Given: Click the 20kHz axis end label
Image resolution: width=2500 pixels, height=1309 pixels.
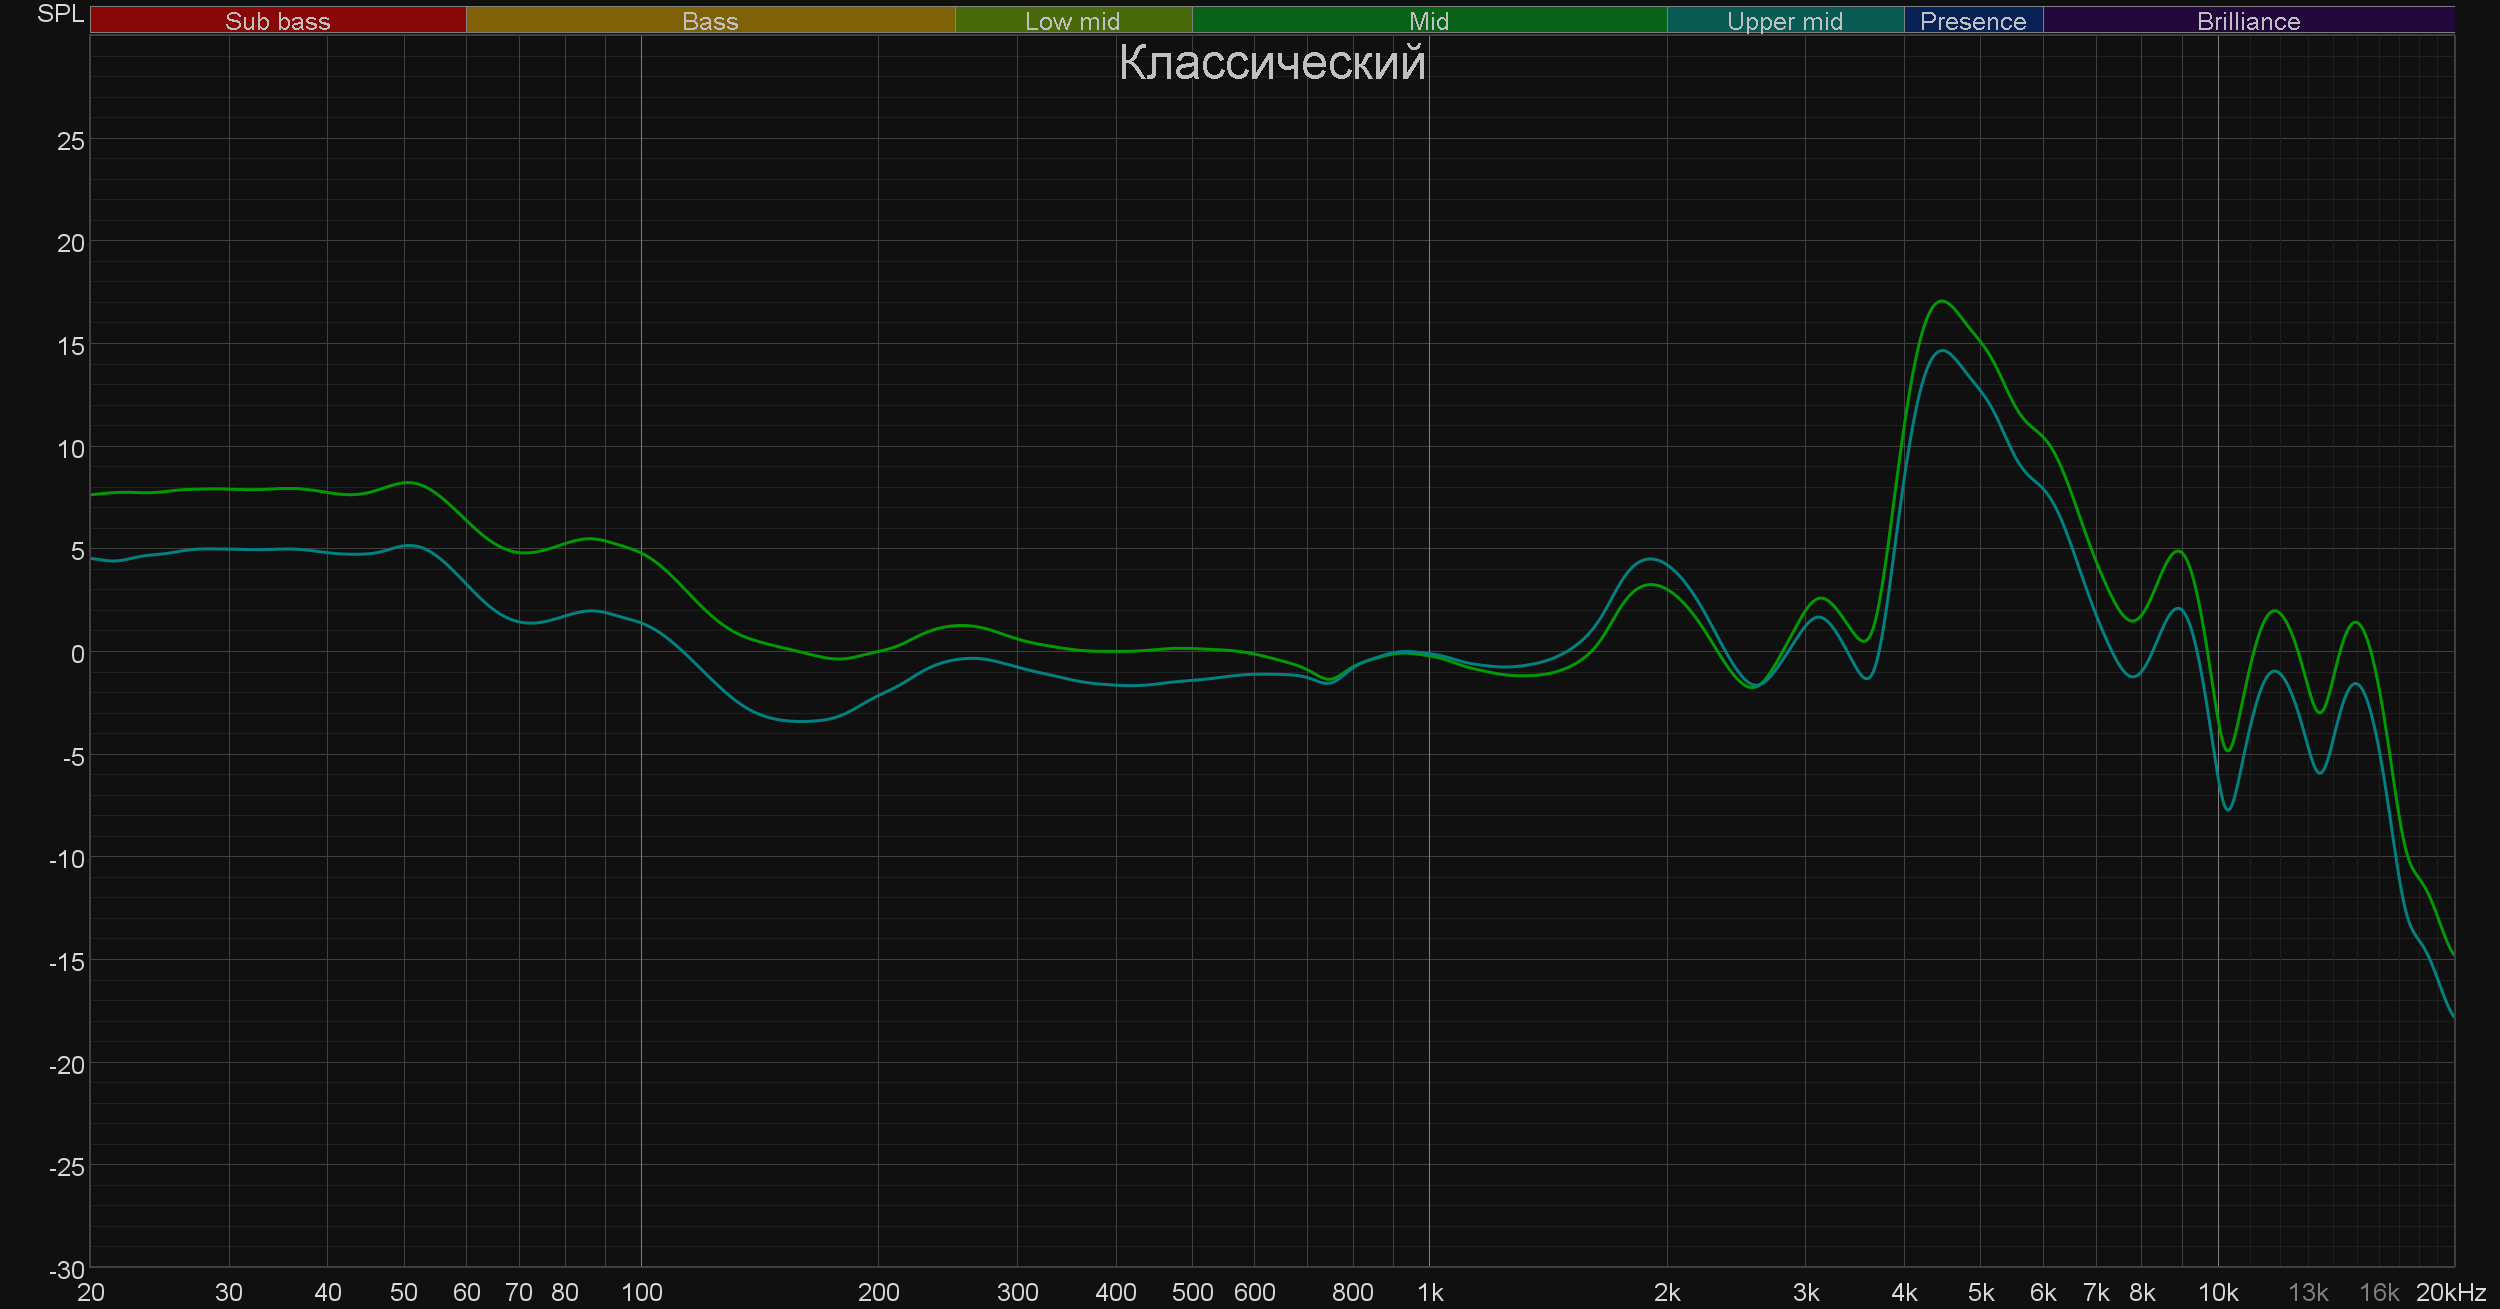Looking at the screenshot, I should pyautogui.click(x=2450, y=1293).
